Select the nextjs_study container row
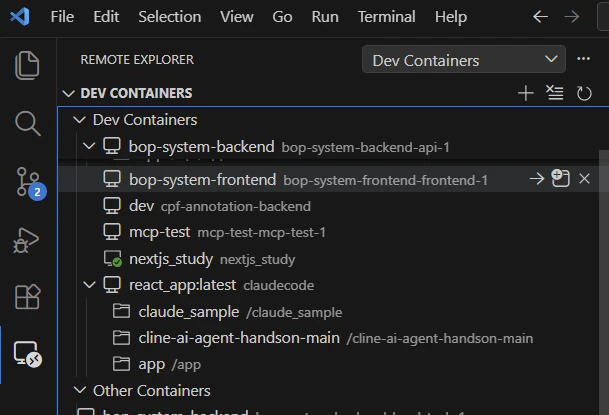Screen dimensions: 609x415 [x=328, y=259]
